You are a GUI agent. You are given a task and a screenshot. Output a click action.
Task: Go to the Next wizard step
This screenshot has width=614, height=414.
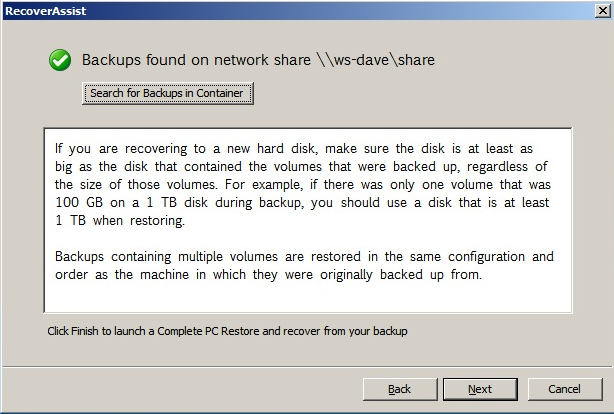click(x=480, y=389)
